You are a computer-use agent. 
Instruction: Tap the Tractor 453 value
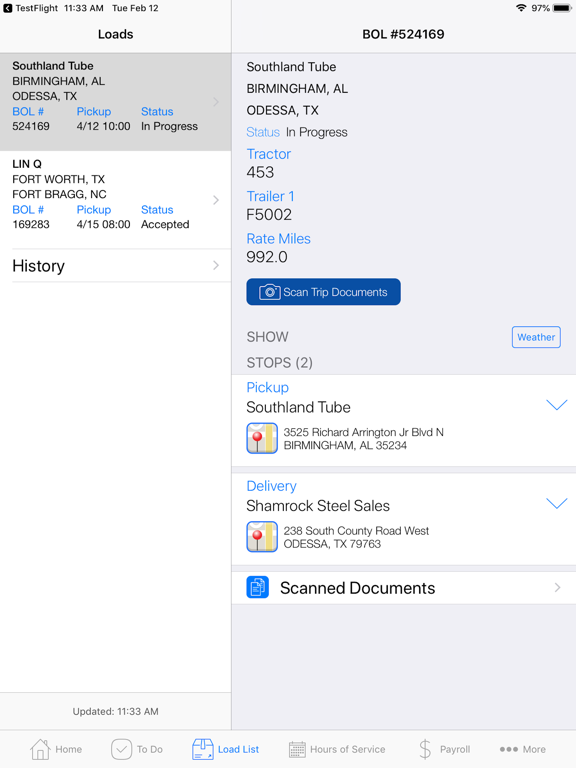260,172
